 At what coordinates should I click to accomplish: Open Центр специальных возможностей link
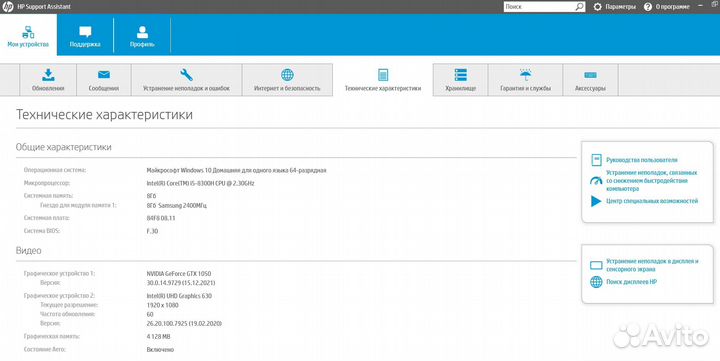(652, 201)
